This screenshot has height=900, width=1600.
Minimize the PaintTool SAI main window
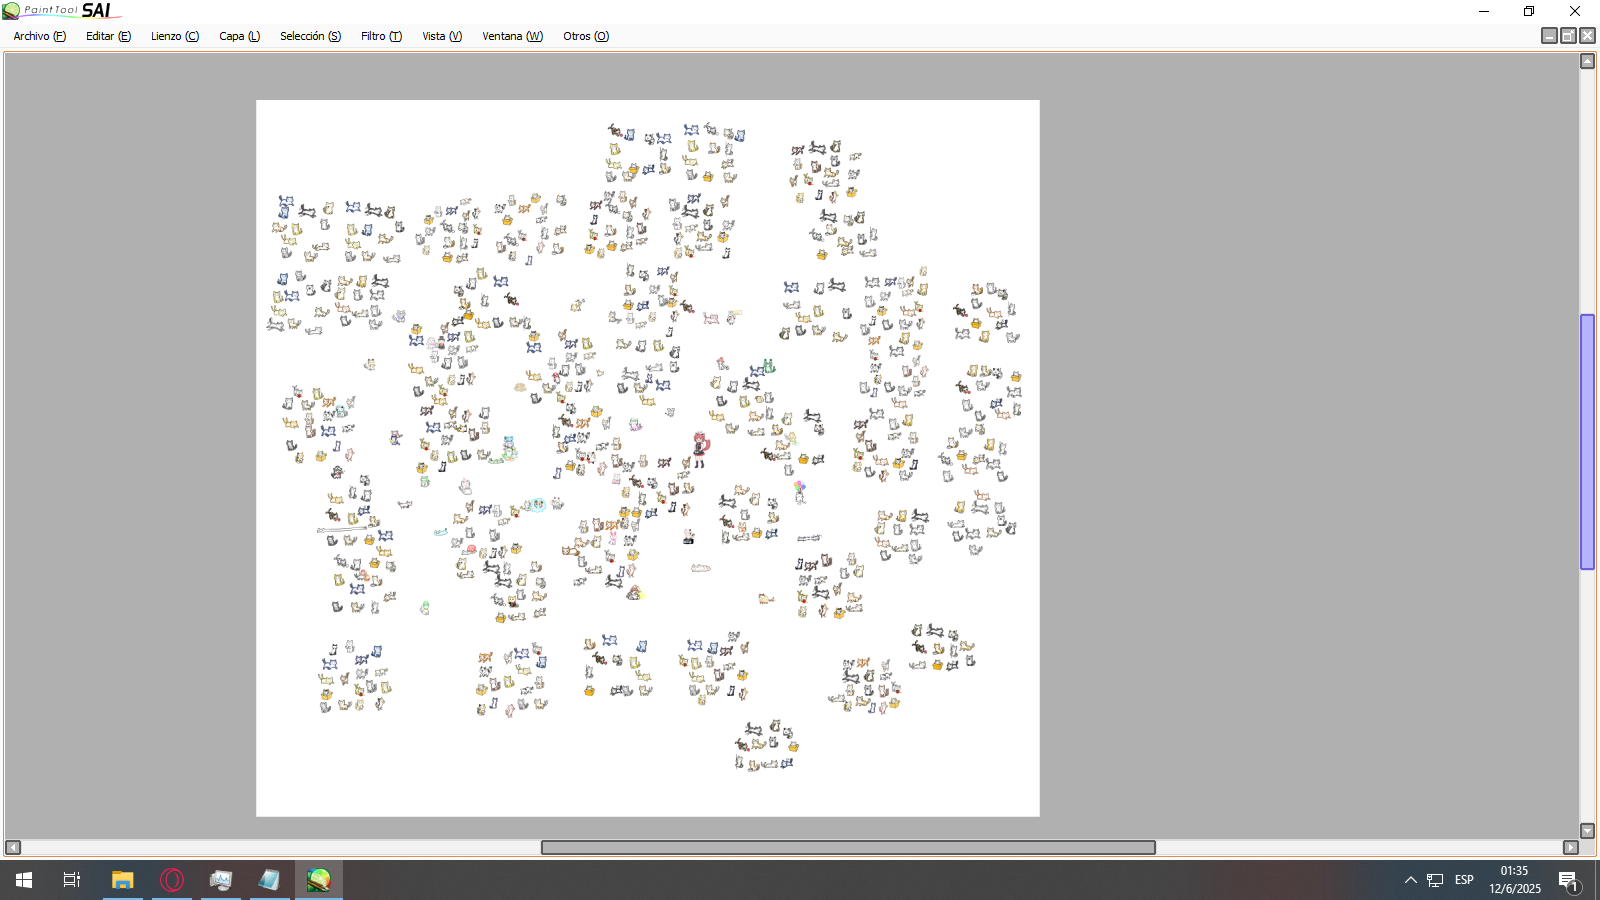1484,11
